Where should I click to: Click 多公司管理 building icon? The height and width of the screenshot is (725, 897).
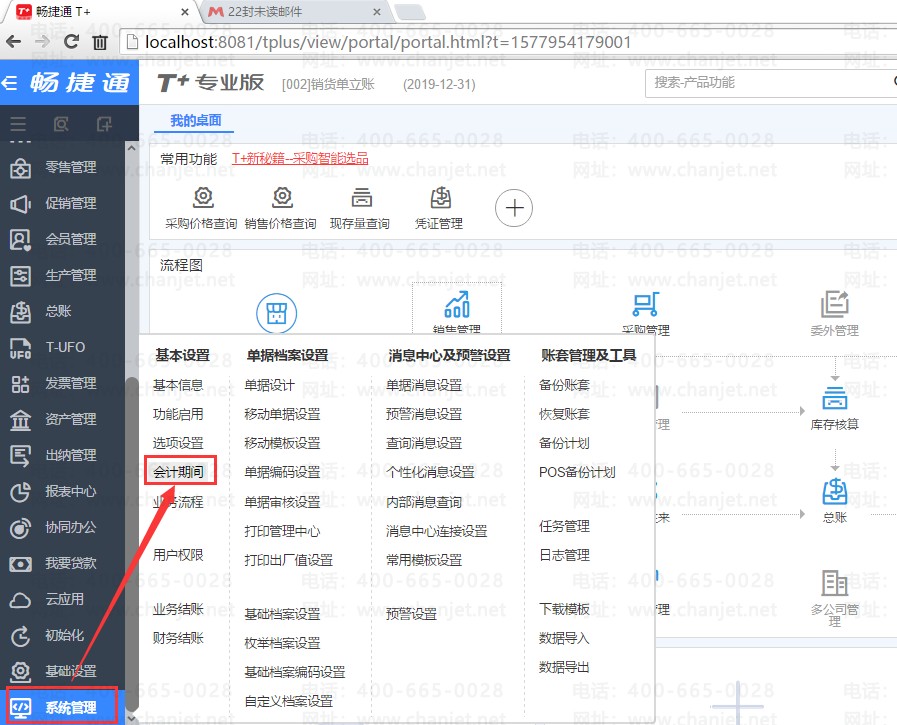(834, 583)
